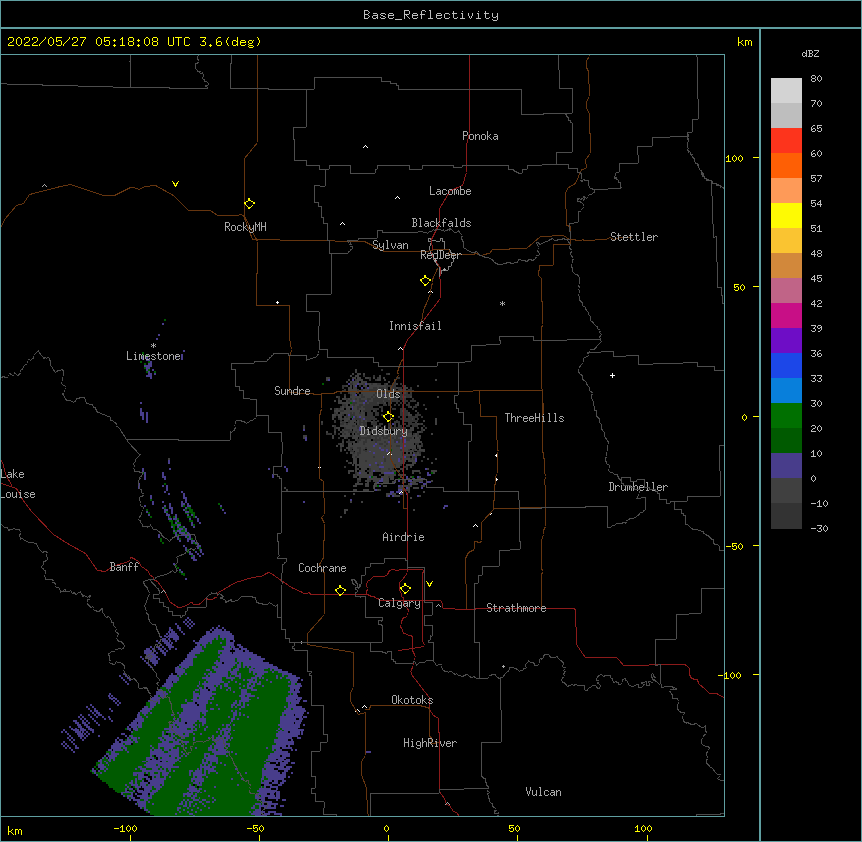862x842 pixels.
Task: Click the Stettler label
Action: (634, 237)
